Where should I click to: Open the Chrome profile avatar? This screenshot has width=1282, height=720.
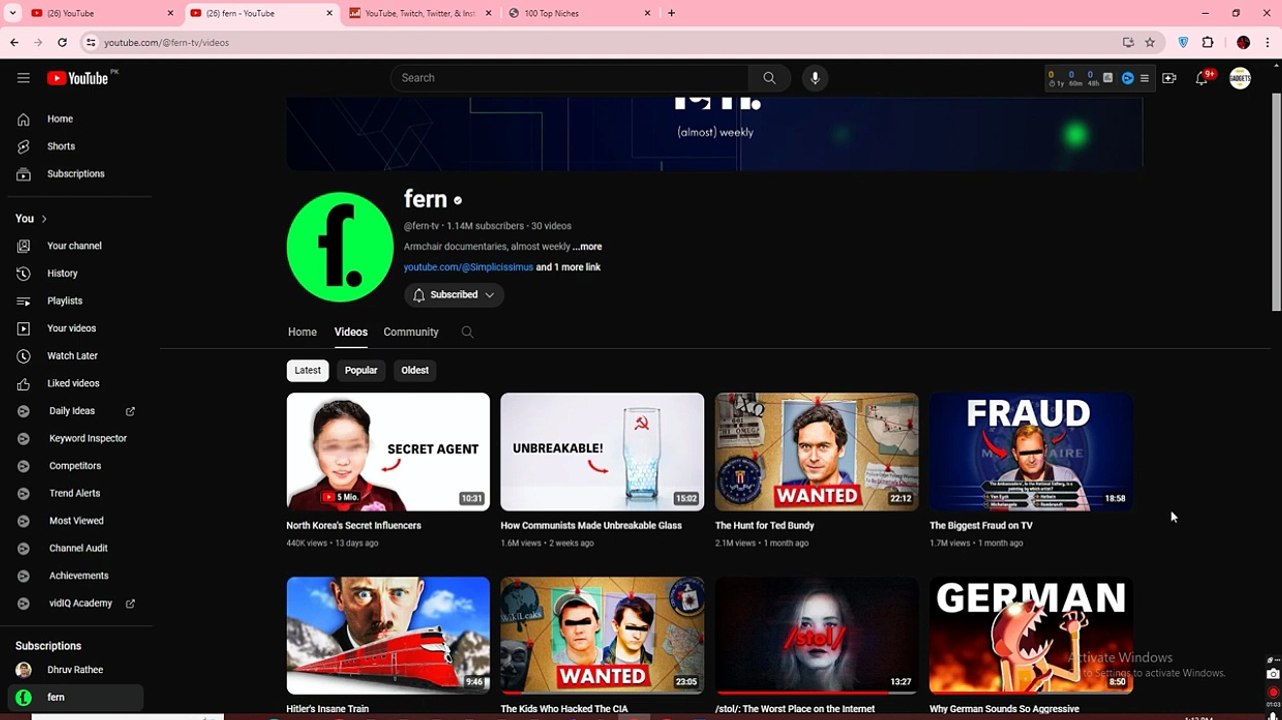coord(1243,42)
